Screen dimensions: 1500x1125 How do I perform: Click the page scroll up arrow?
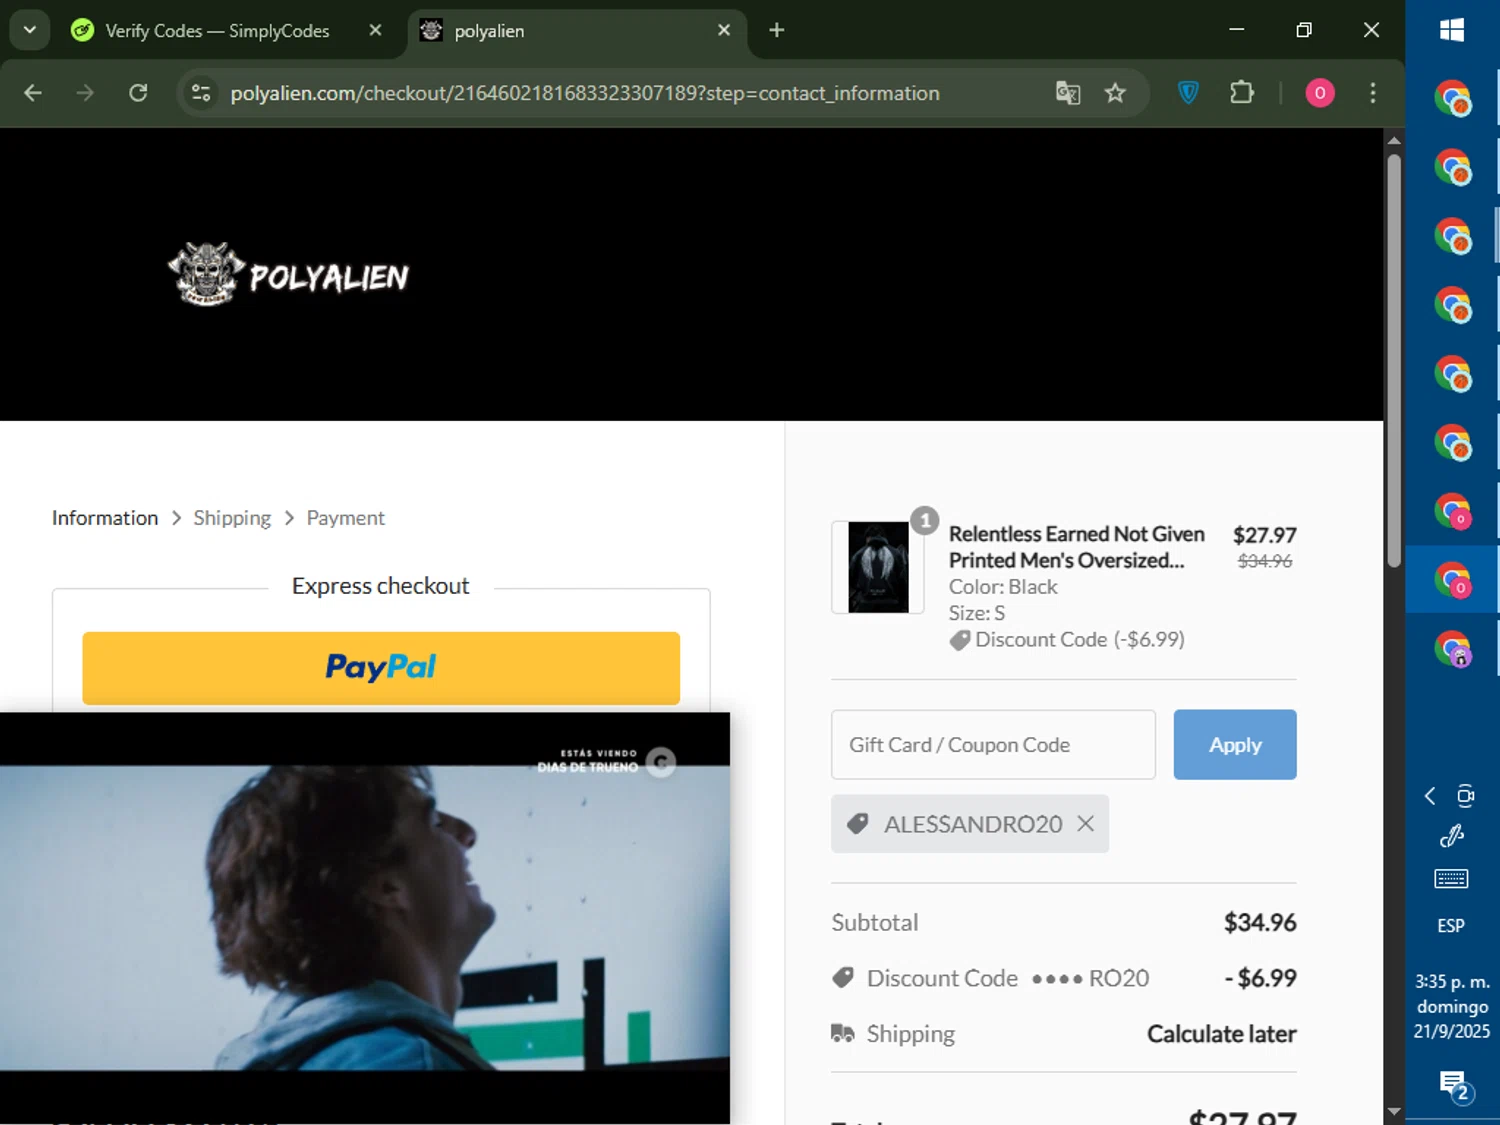(1394, 140)
